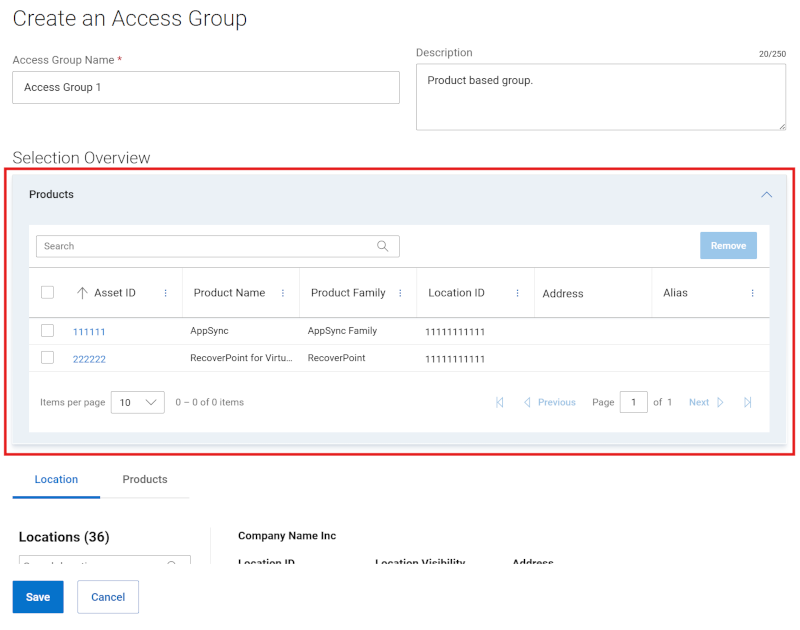
Task: Jump to first page using skip-to-start icon
Action: [x=499, y=402]
